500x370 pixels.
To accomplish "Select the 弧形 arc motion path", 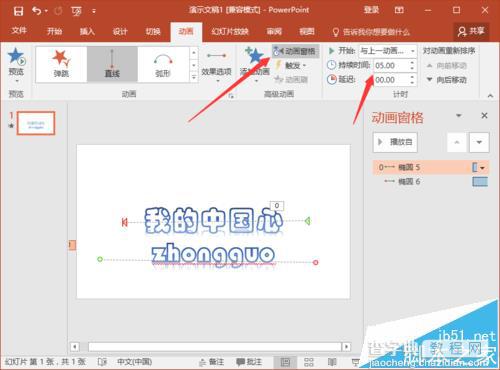I will click(163, 64).
